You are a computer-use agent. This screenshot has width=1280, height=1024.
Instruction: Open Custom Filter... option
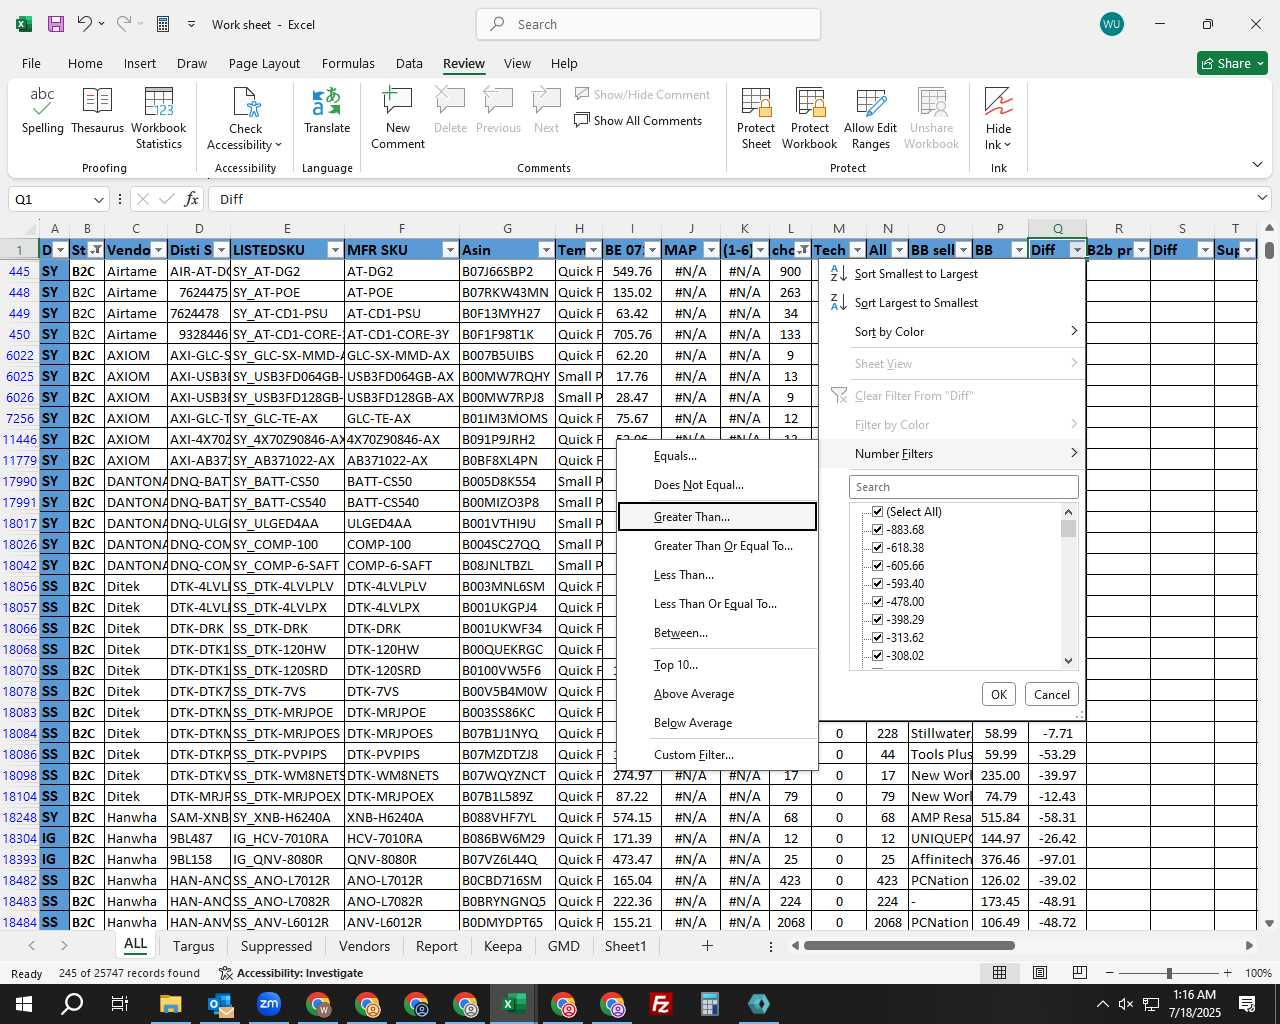[718, 755]
